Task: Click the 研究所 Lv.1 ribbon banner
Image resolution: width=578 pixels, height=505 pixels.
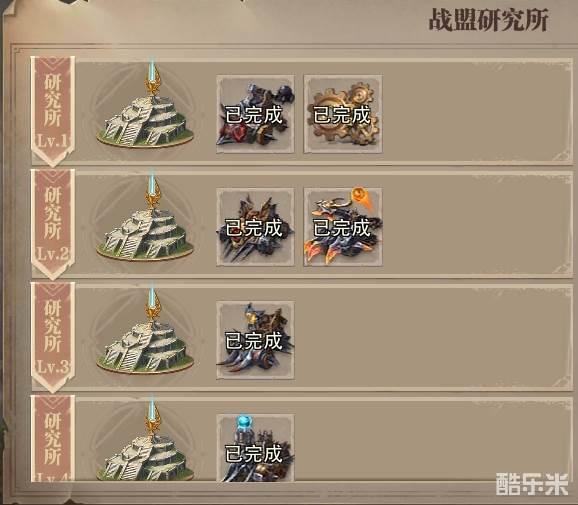Action: click(53, 111)
